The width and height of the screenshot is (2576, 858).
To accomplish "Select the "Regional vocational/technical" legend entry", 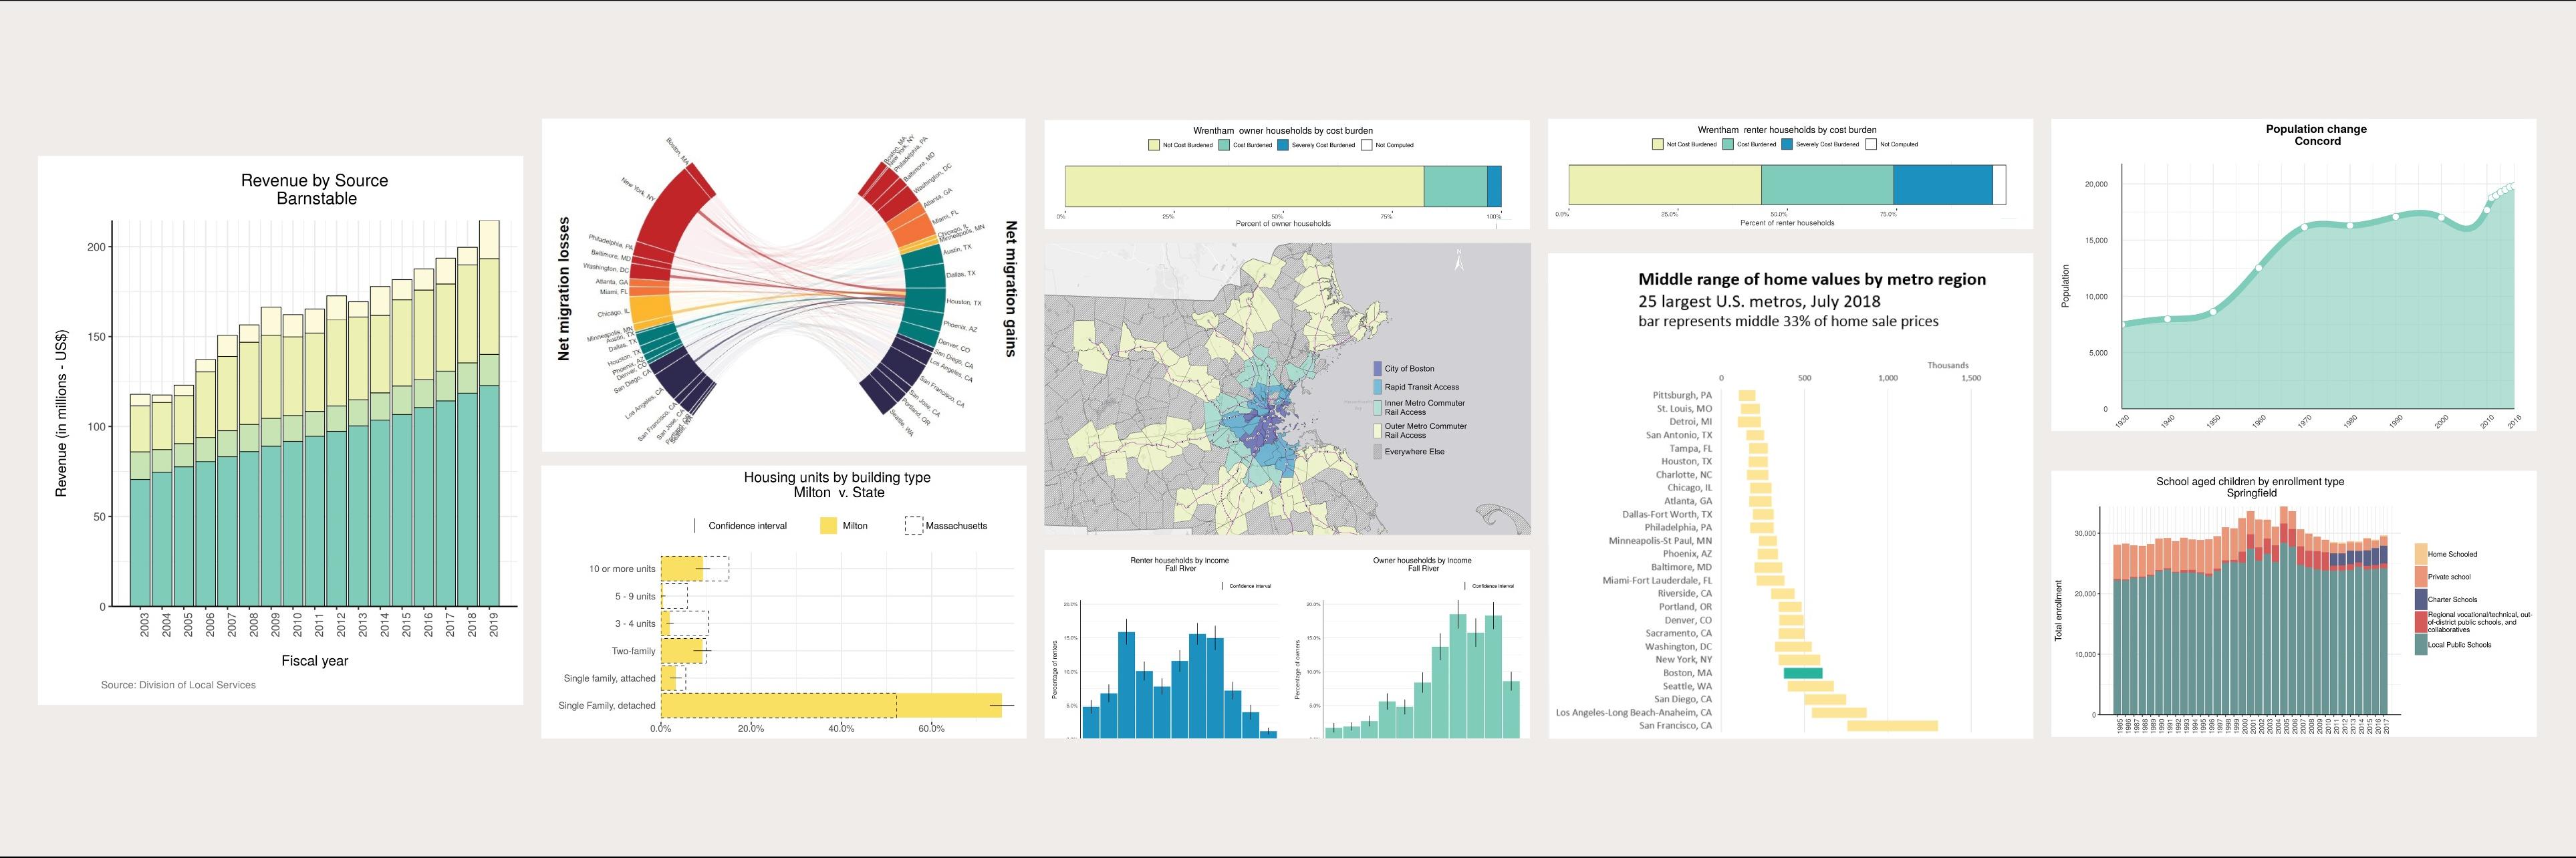I will point(2421,622).
